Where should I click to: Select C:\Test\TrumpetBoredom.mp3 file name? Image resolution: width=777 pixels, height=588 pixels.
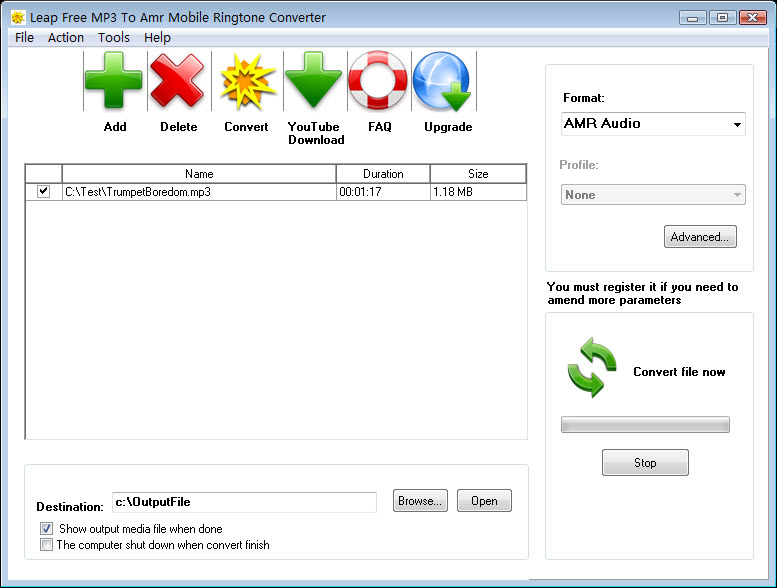138,192
